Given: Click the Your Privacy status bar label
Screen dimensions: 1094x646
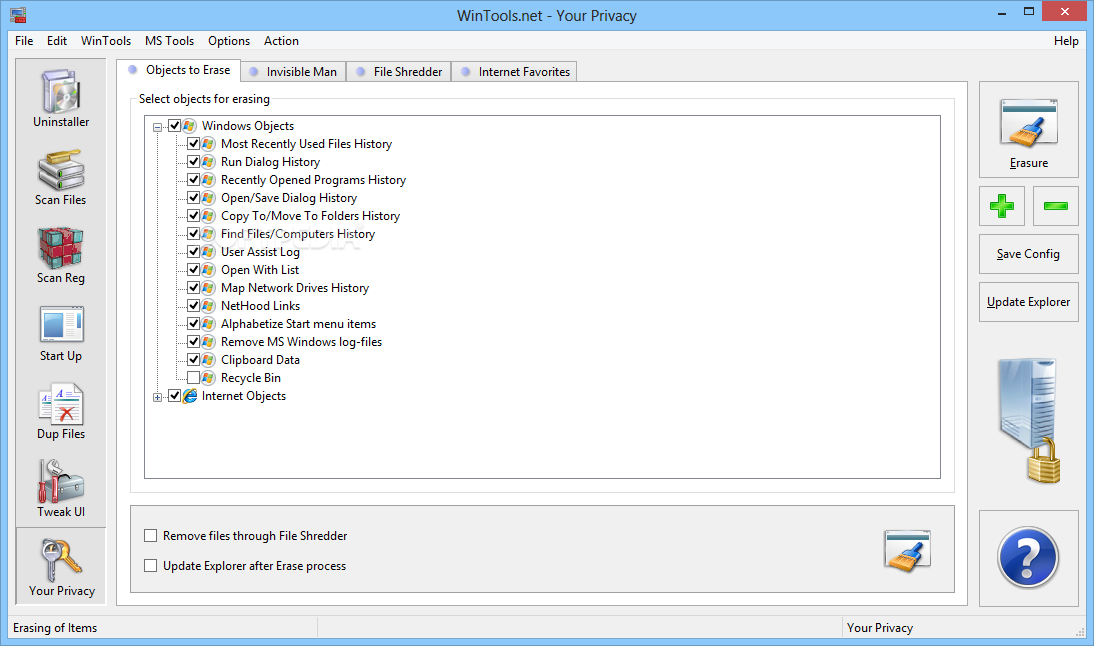Looking at the screenshot, I should click(880, 628).
